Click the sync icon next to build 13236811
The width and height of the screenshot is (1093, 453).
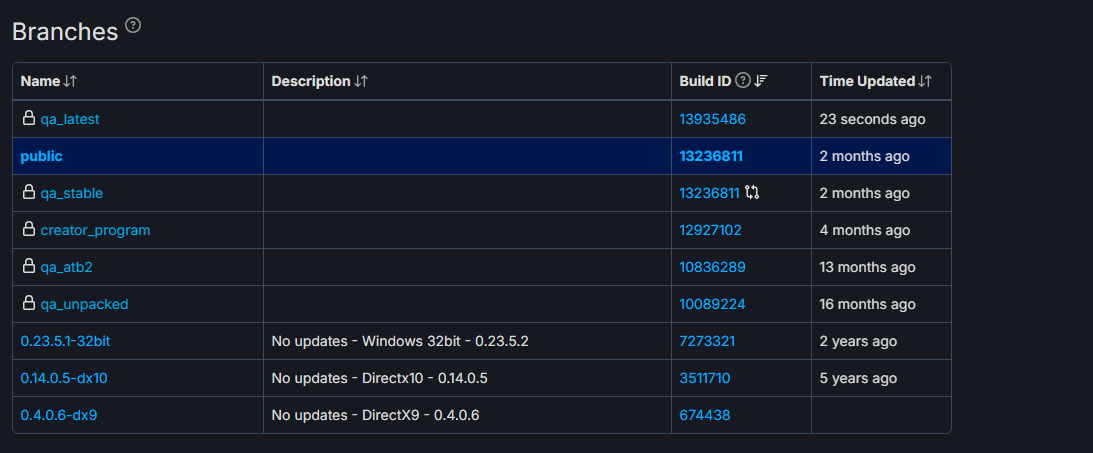point(753,193)
